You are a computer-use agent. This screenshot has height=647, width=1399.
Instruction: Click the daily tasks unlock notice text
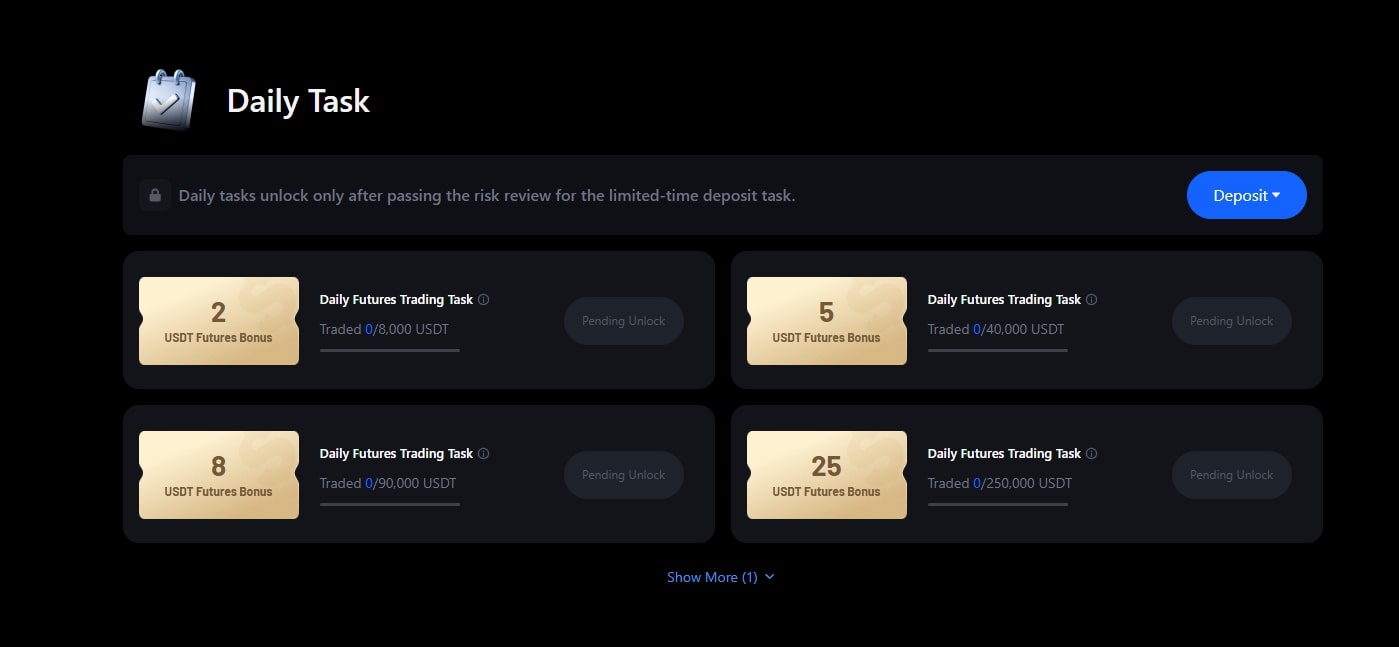(487, 195)
